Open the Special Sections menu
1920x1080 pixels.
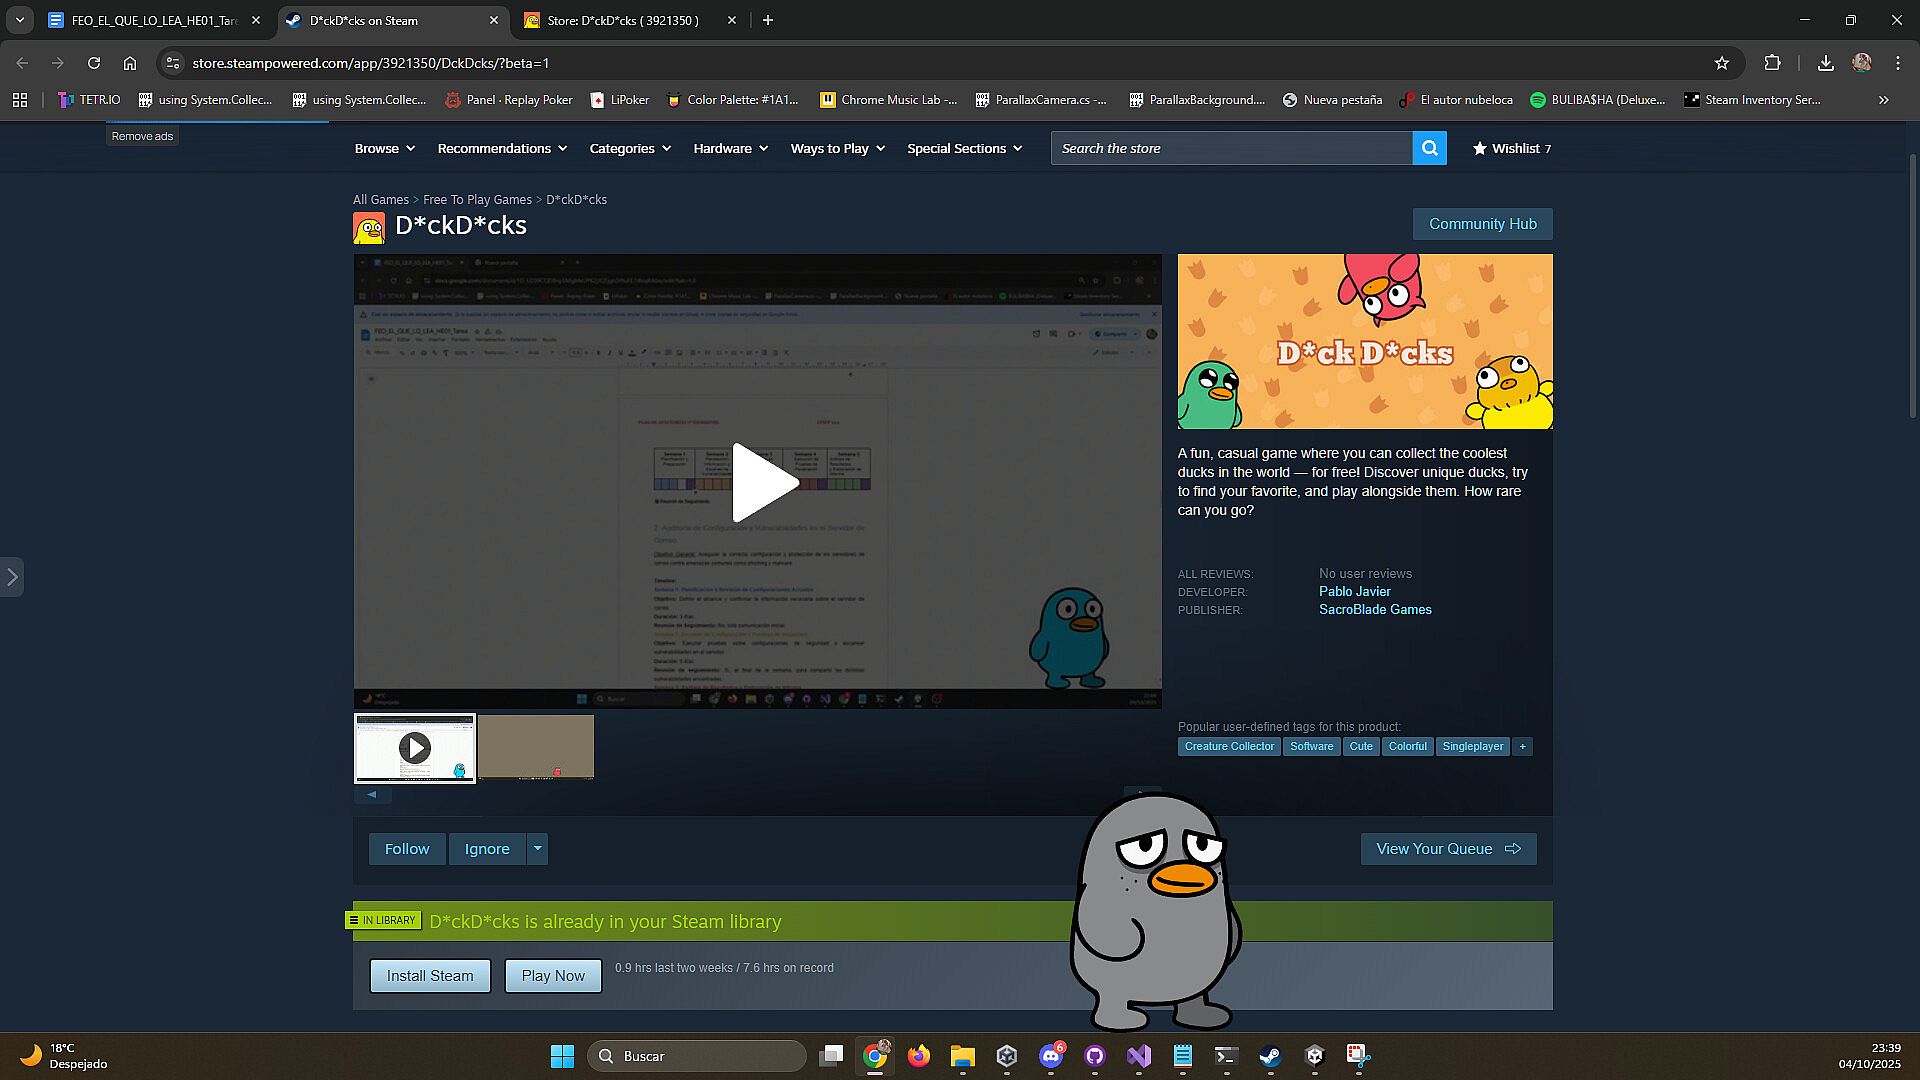(964, 148)
